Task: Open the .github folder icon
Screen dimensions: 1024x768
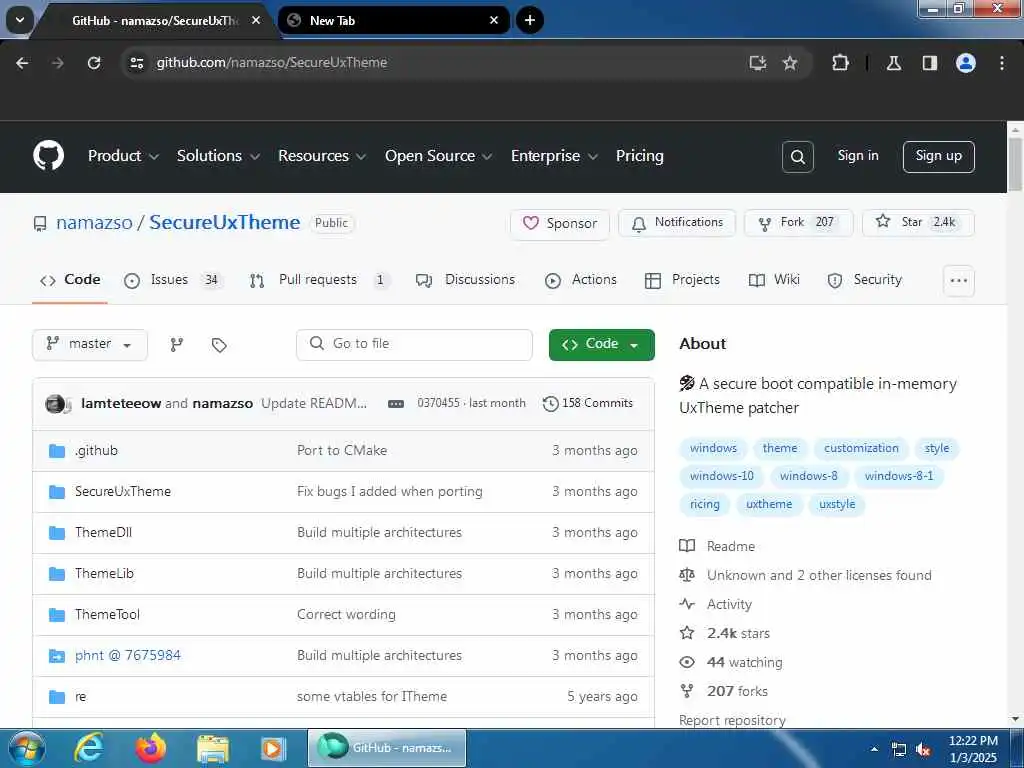Action: coord(57,451)
